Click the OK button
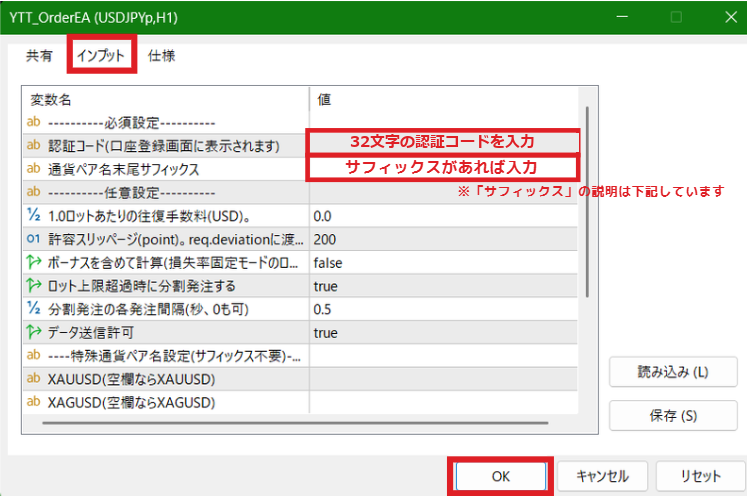This screenshot has width=747, height=496. pyautogui.click(x=501, y=476)
